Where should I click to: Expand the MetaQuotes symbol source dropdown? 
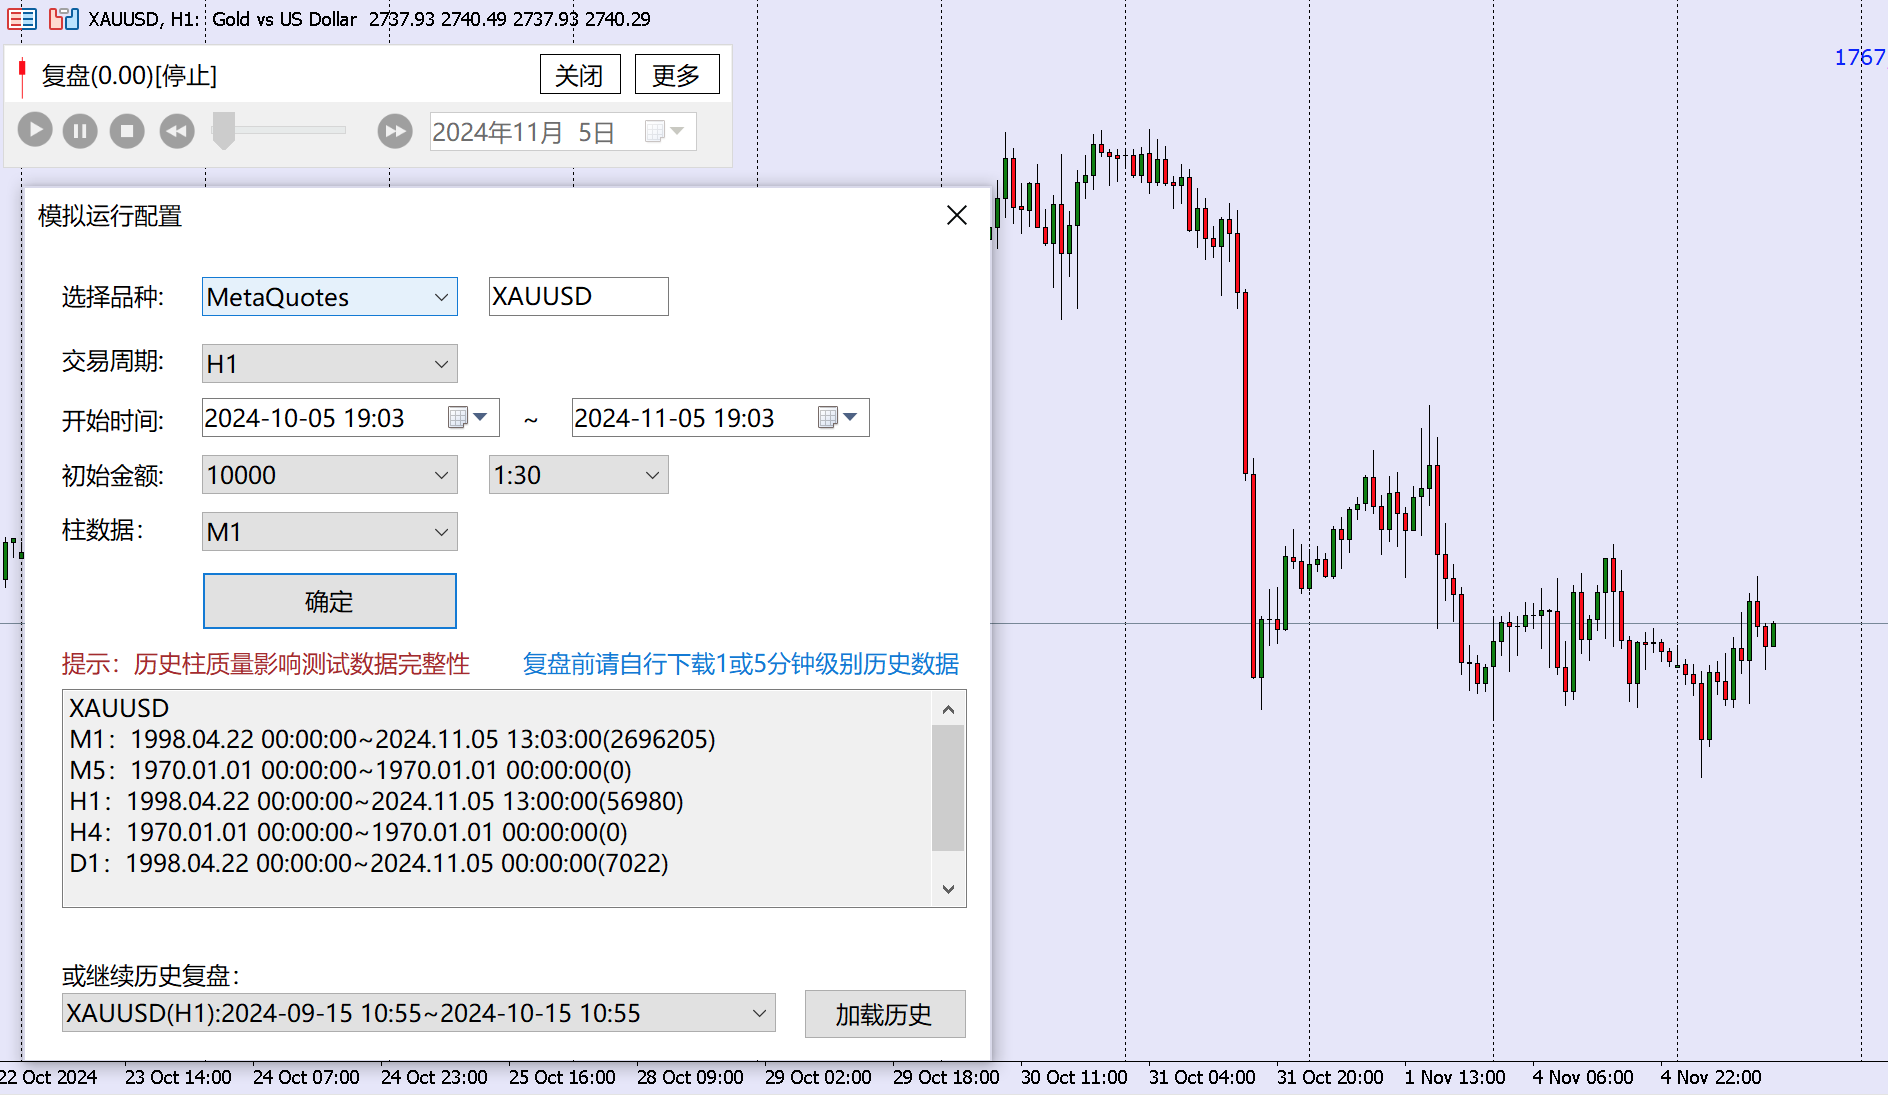pyautogui.click(x=441, y=297)
